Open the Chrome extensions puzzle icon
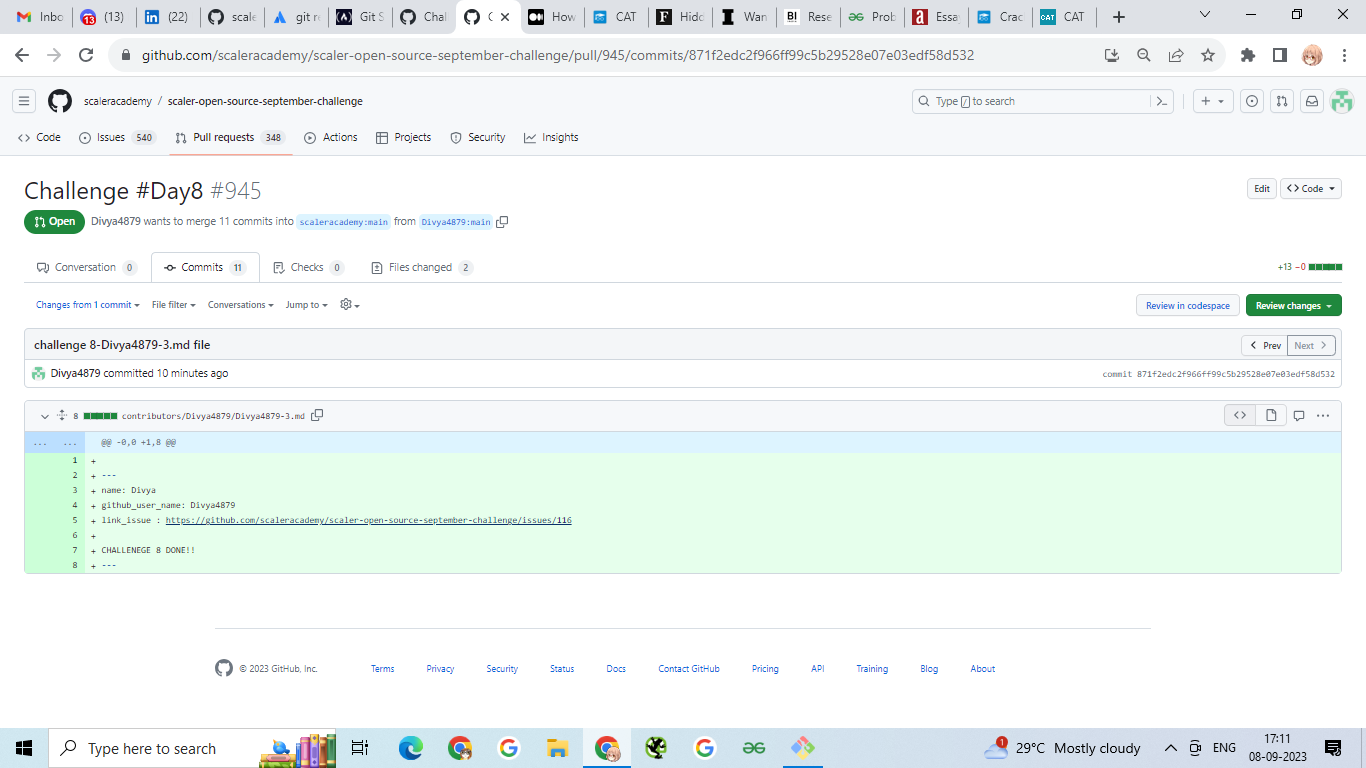Screen dimensions: 1366x768 [x=1247, y=57]
